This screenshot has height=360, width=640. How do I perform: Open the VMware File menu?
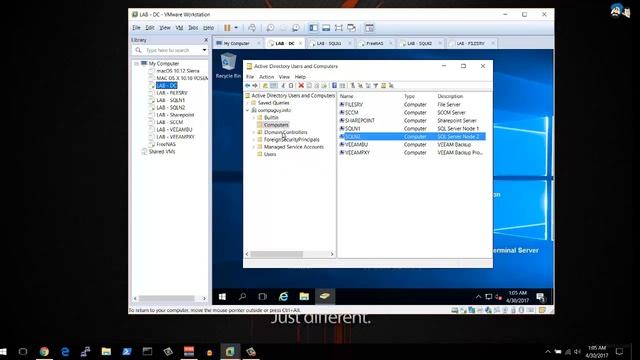pyautogui.click(x=136, y=28)
